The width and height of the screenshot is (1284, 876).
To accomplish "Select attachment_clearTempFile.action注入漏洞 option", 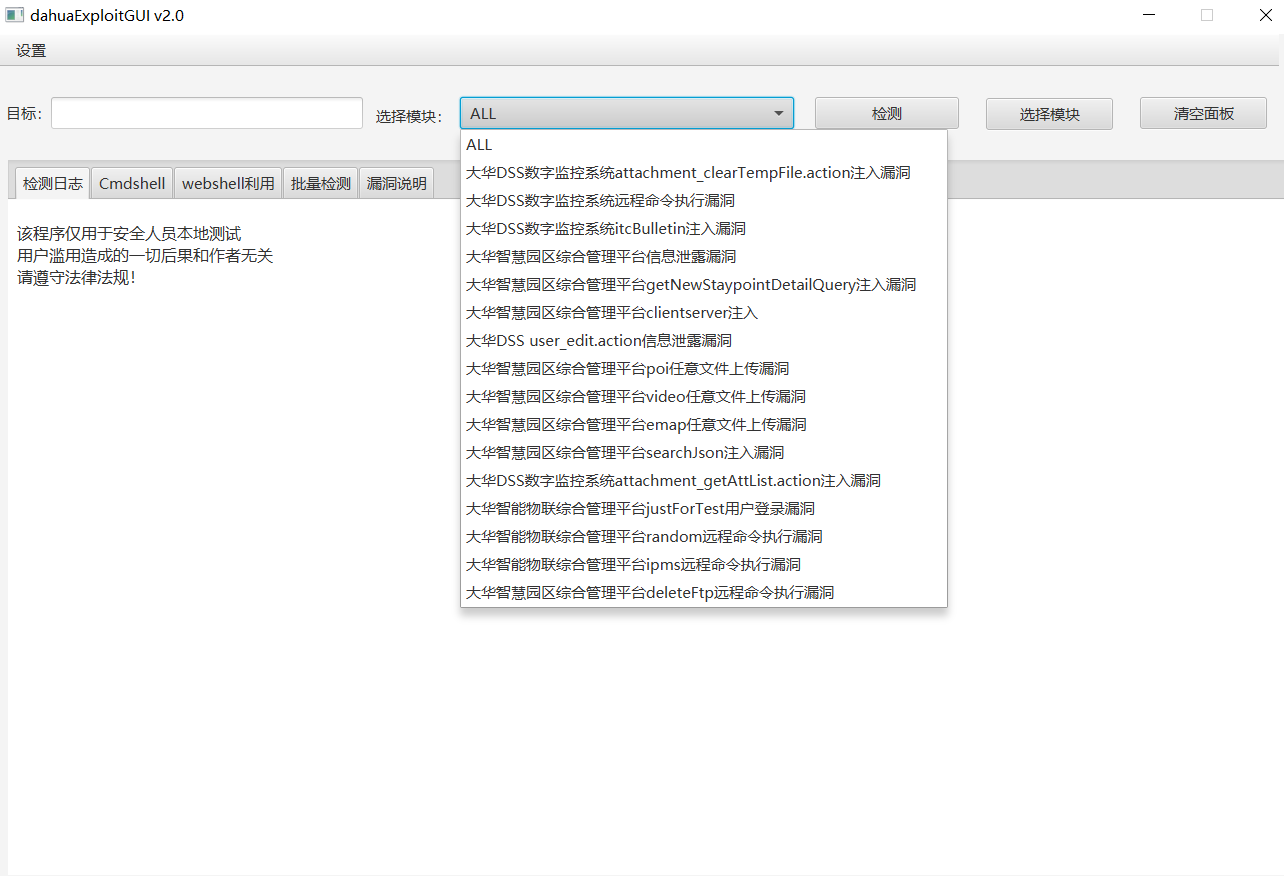I will 704,173.
